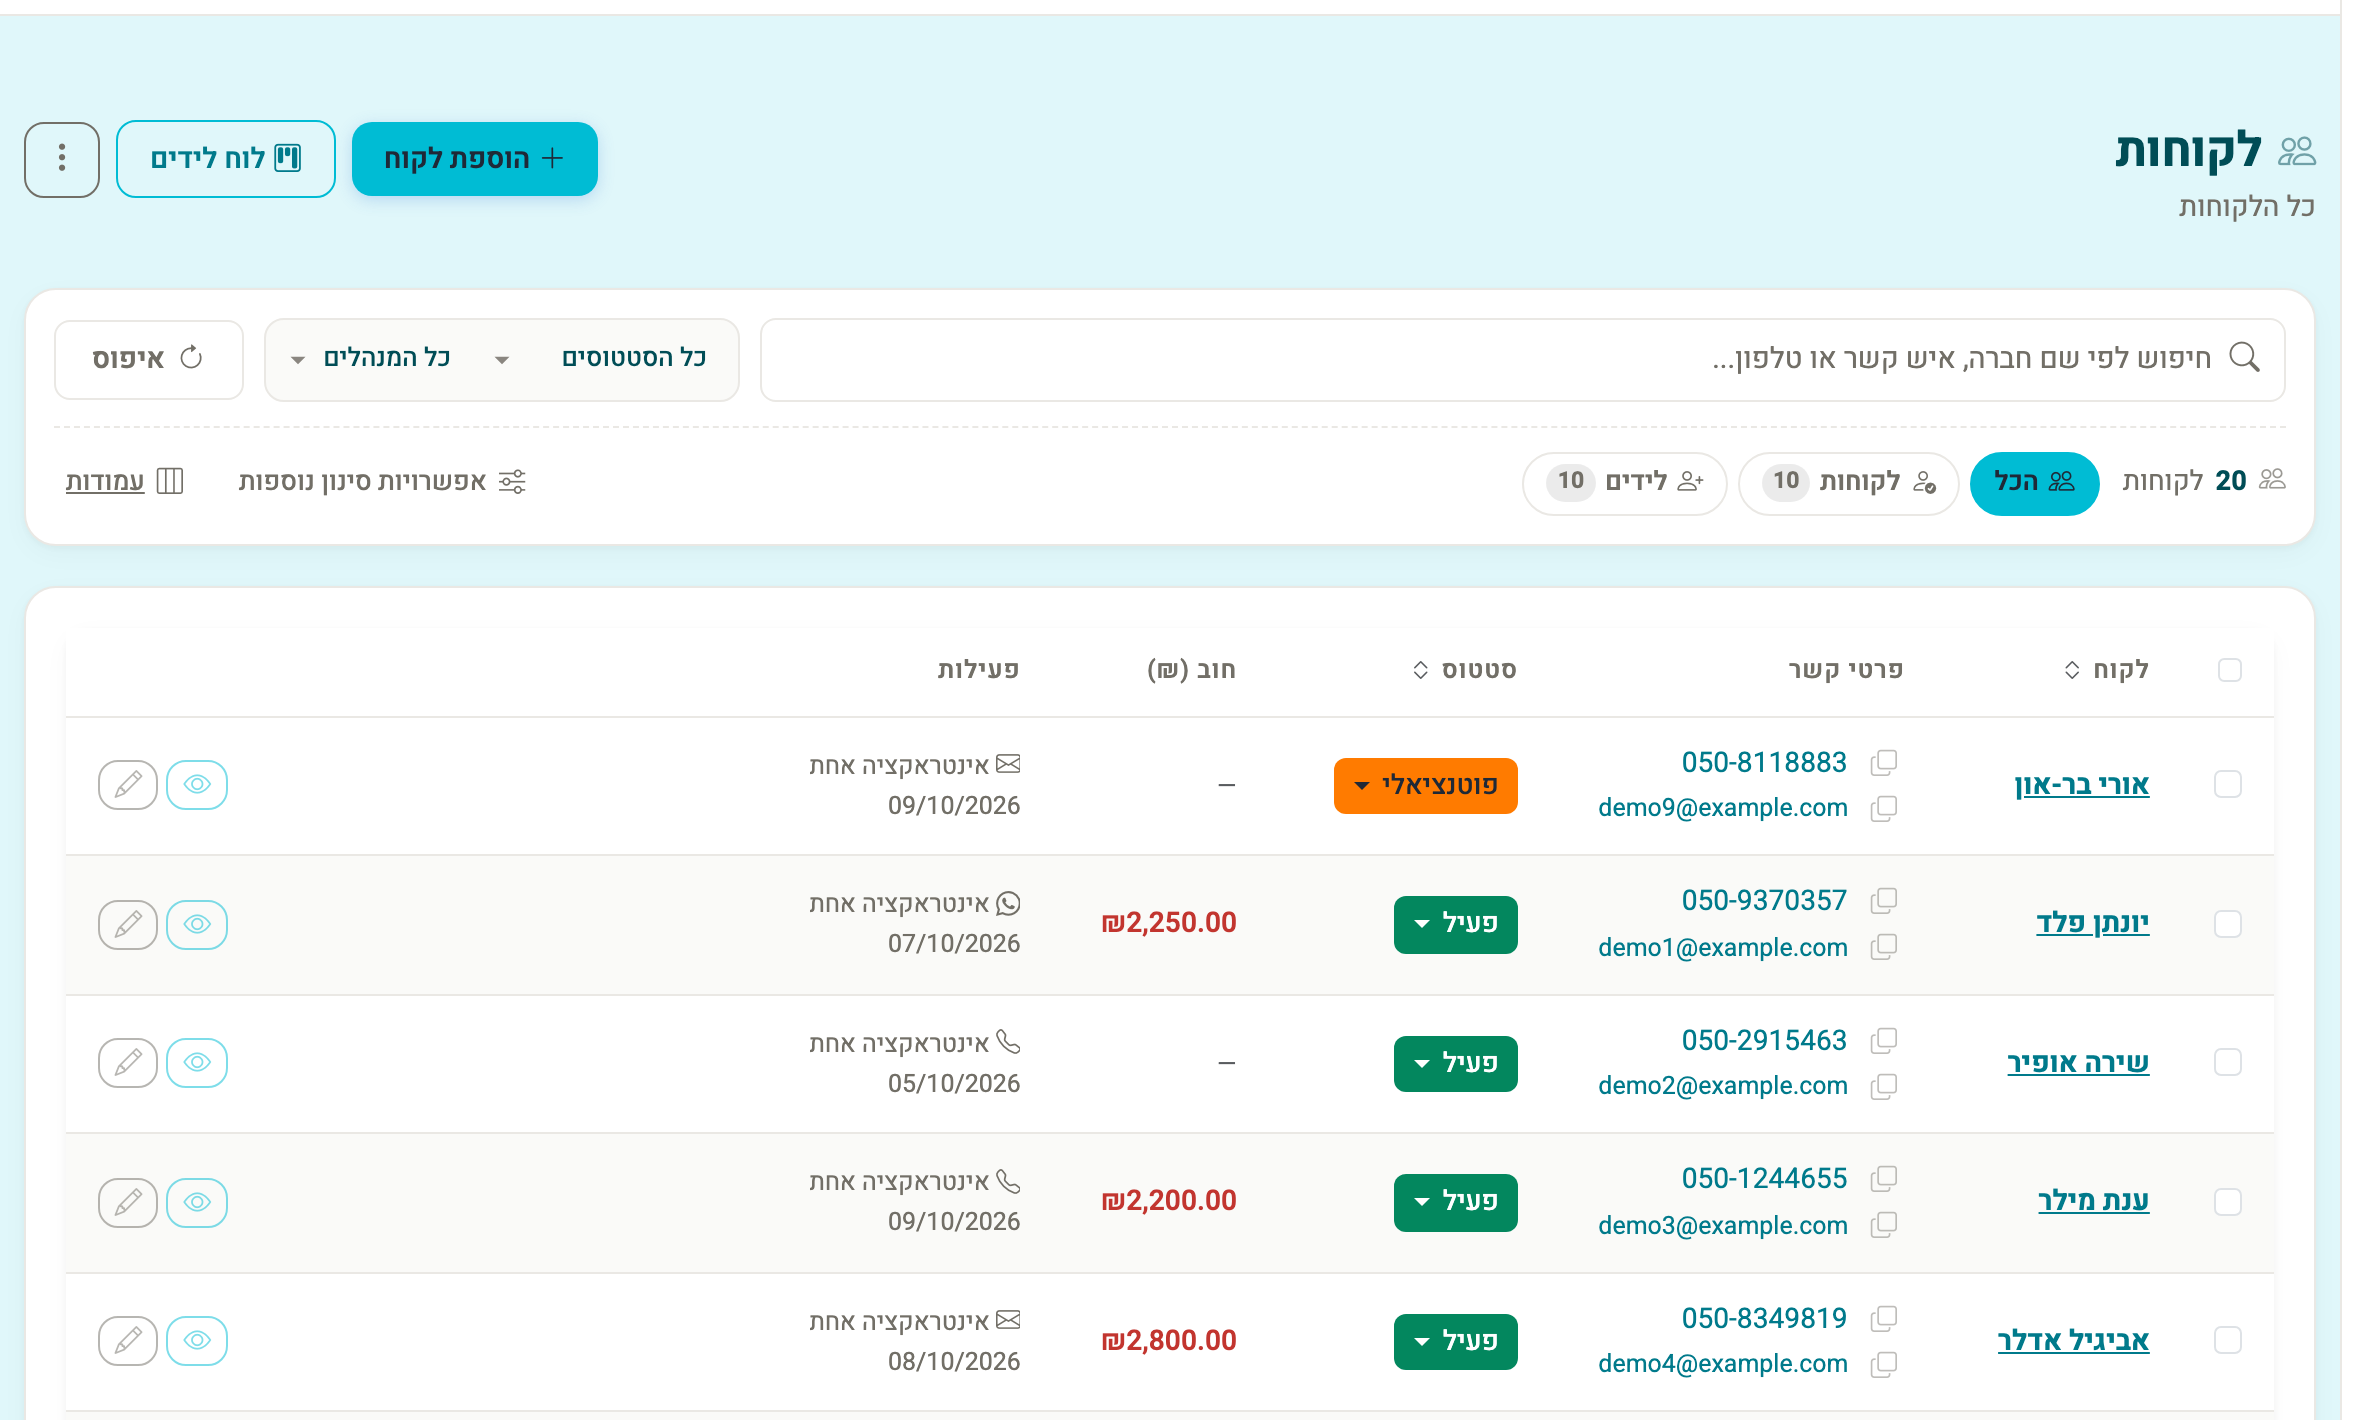Open edit pencil for אורי בר-און row
This screenshot has height=1420, width=2356.
[128, 785]
